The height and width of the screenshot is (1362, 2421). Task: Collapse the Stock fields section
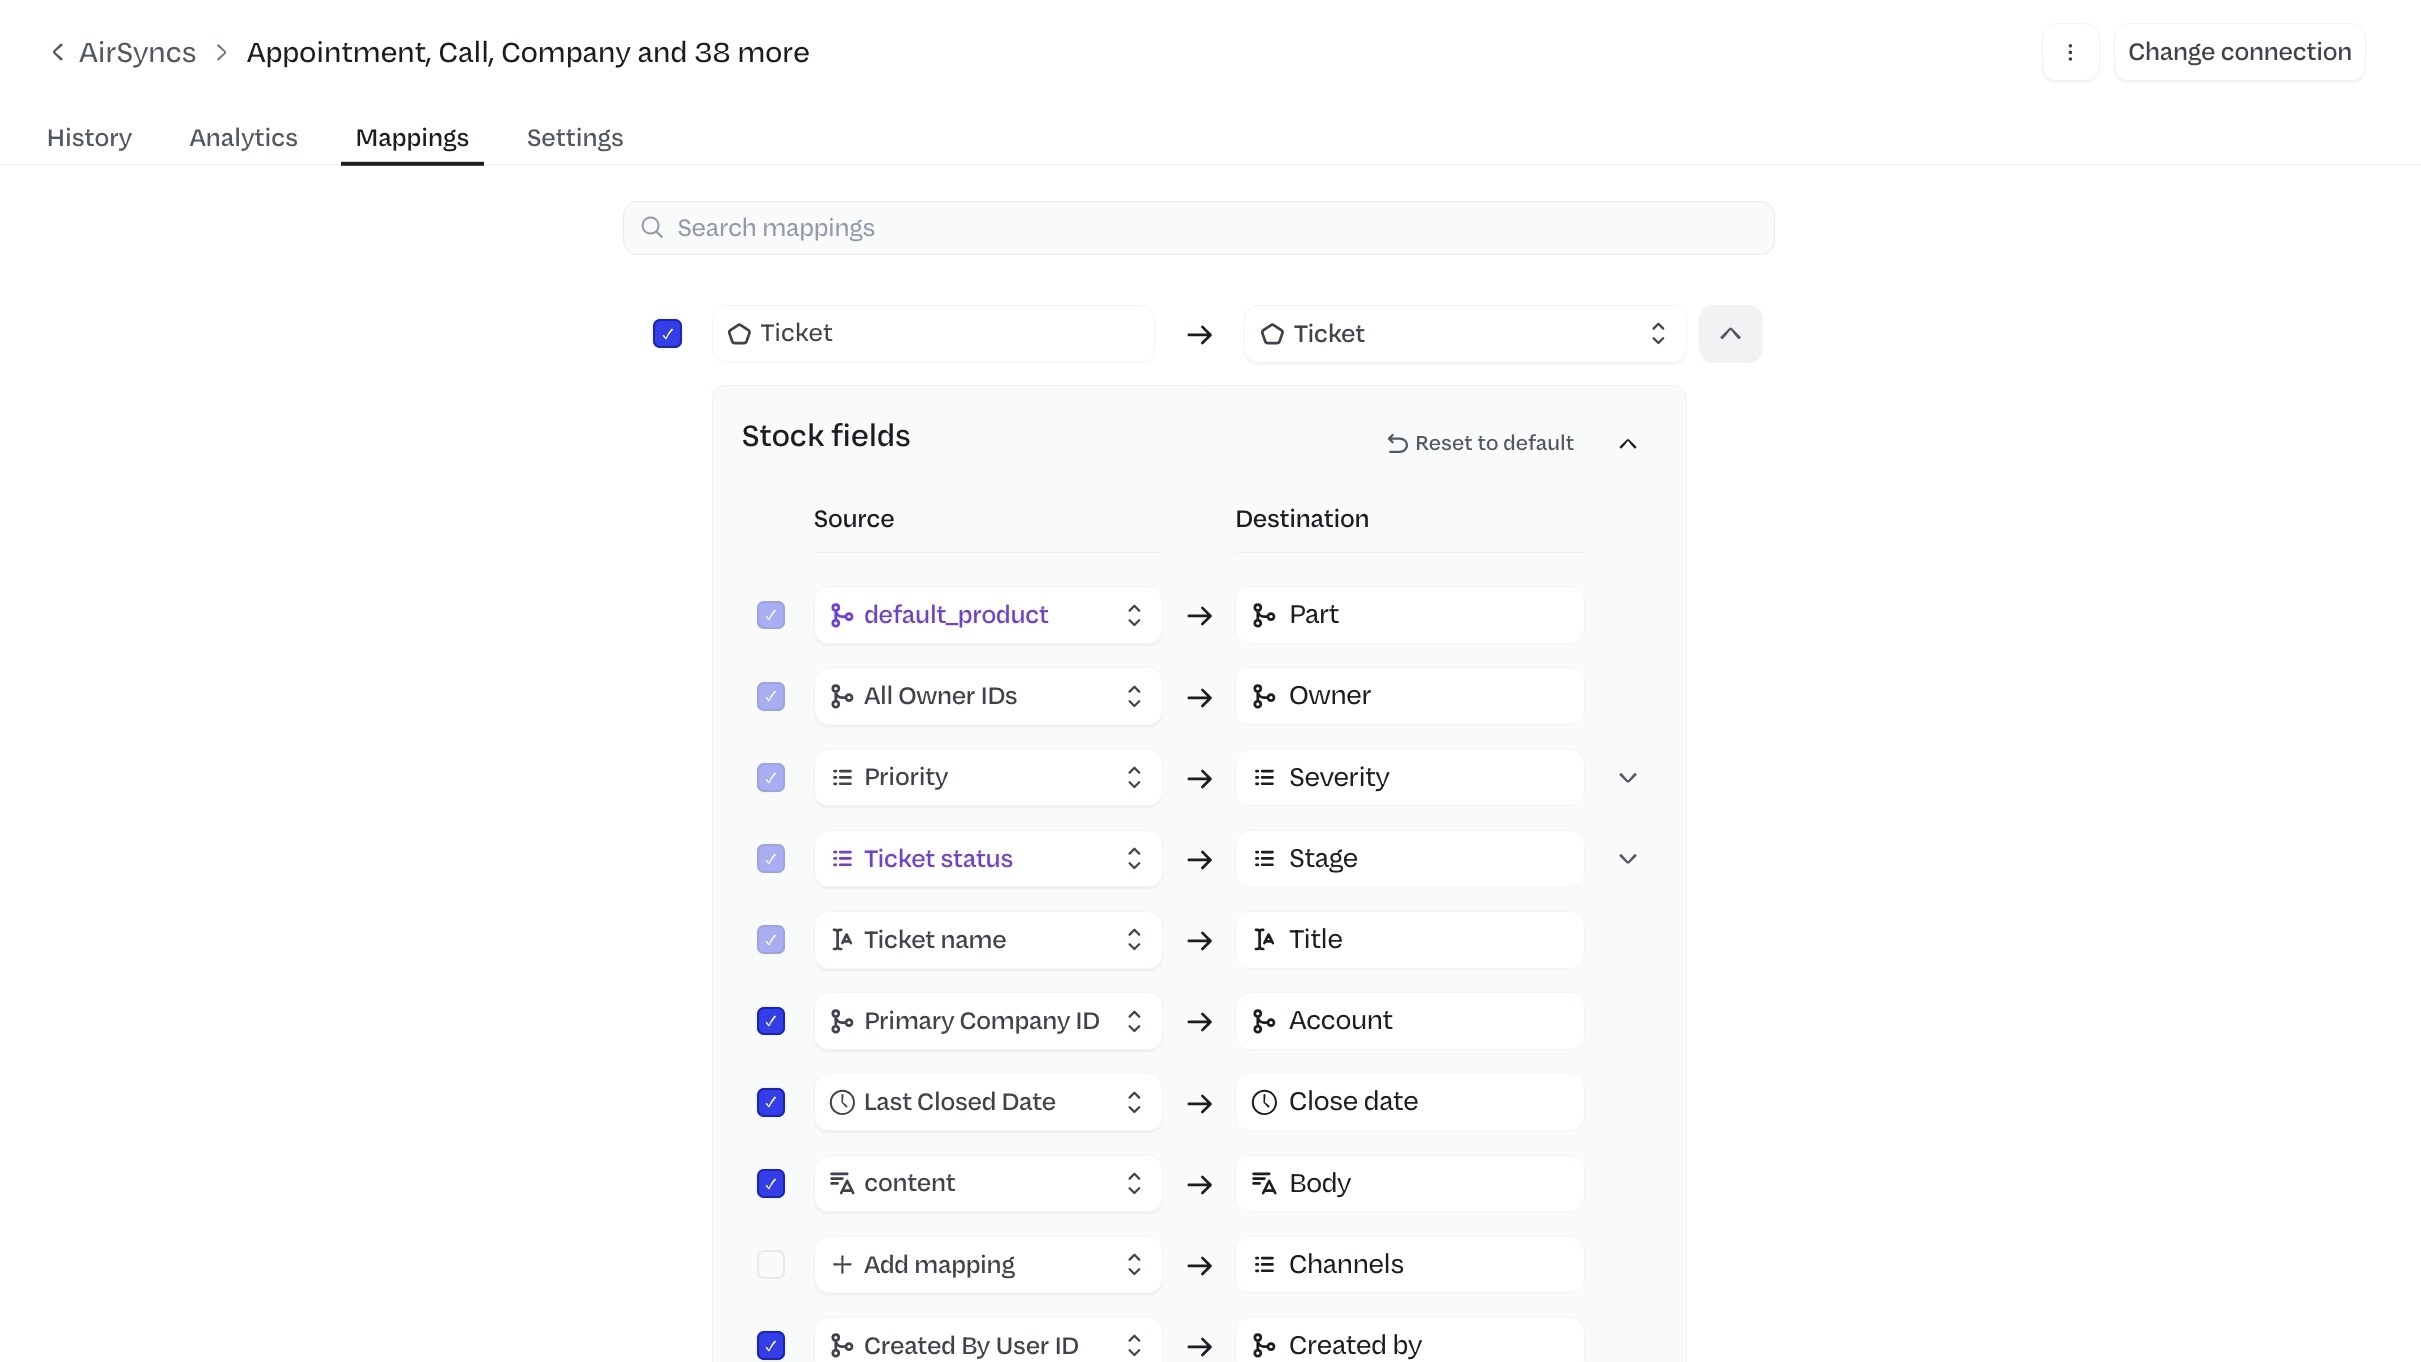1627,443
